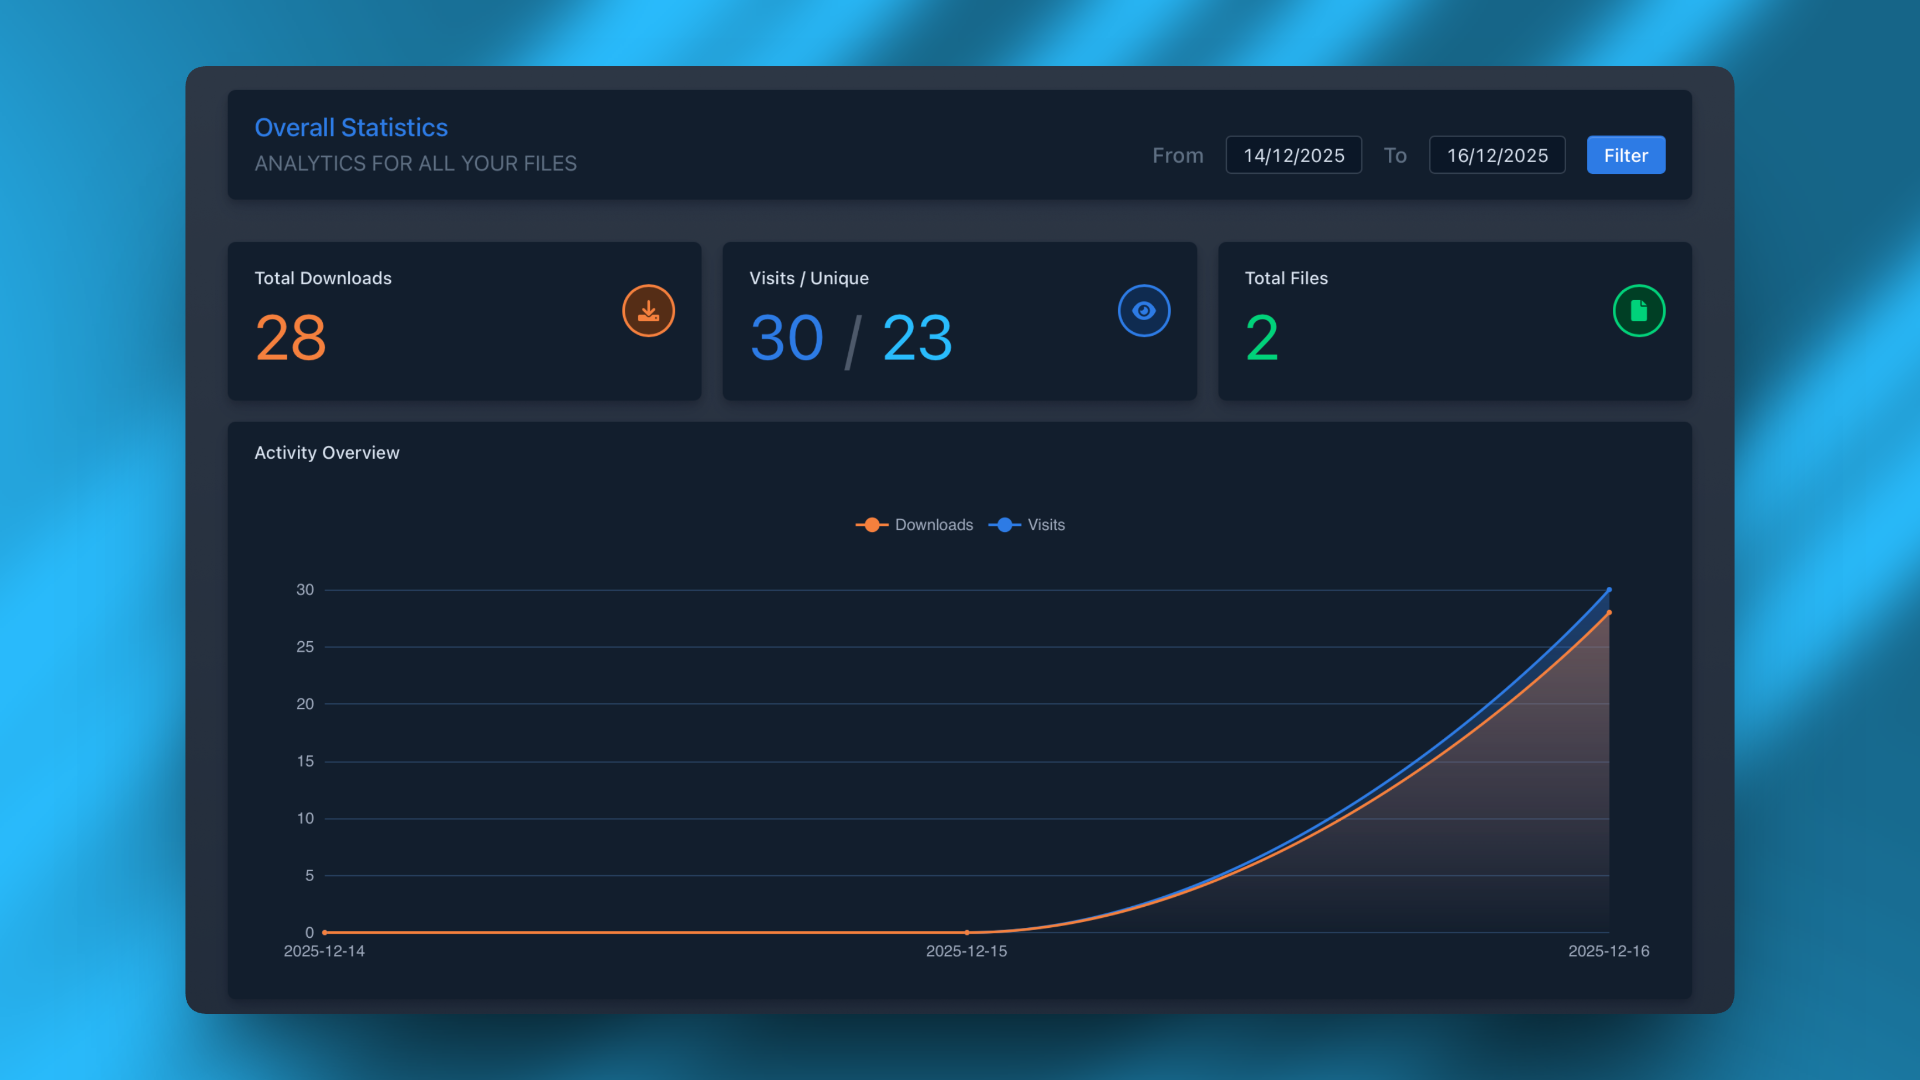Open the To date field 16/12/2025
The image size is (1920, 1080).
[x=1497, y=155]
